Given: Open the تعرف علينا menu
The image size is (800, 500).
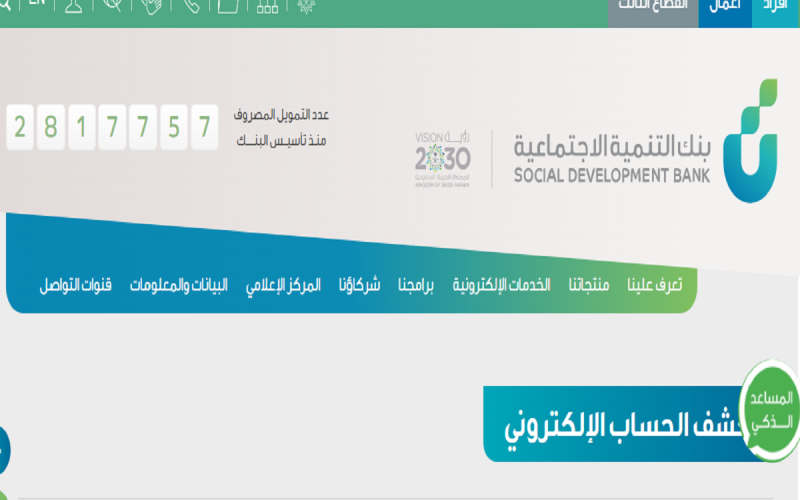Looking at the screenshot, I should coord(655,285).
